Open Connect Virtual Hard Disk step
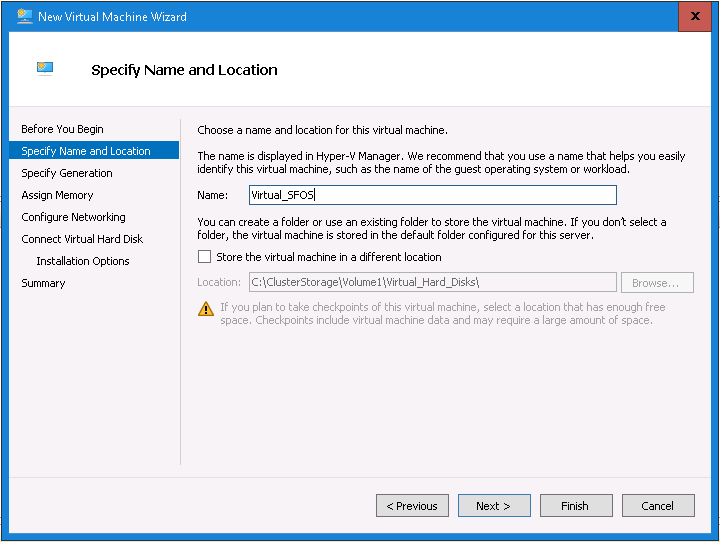Image resolution: width=720 pixels, height=542 pixels. pos(82,239)
